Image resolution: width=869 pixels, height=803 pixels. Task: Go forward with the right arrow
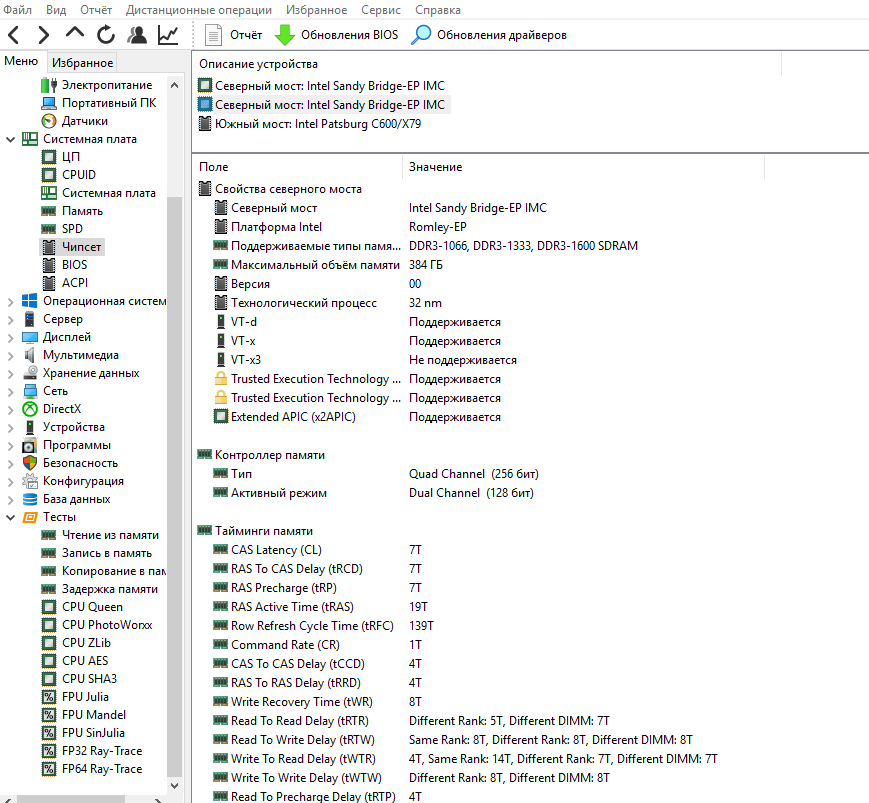pyautogui.click(x=43, y=35)
